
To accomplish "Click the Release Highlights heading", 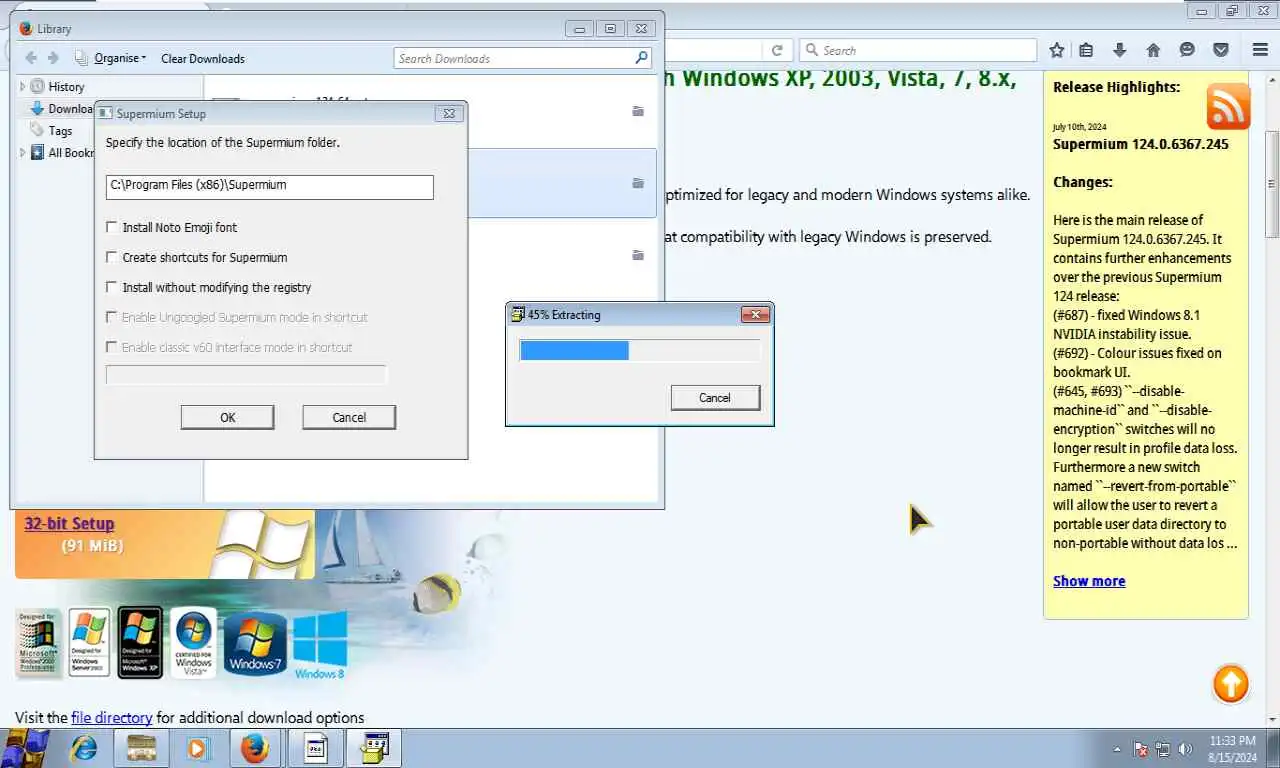I will coord(1116,87).
